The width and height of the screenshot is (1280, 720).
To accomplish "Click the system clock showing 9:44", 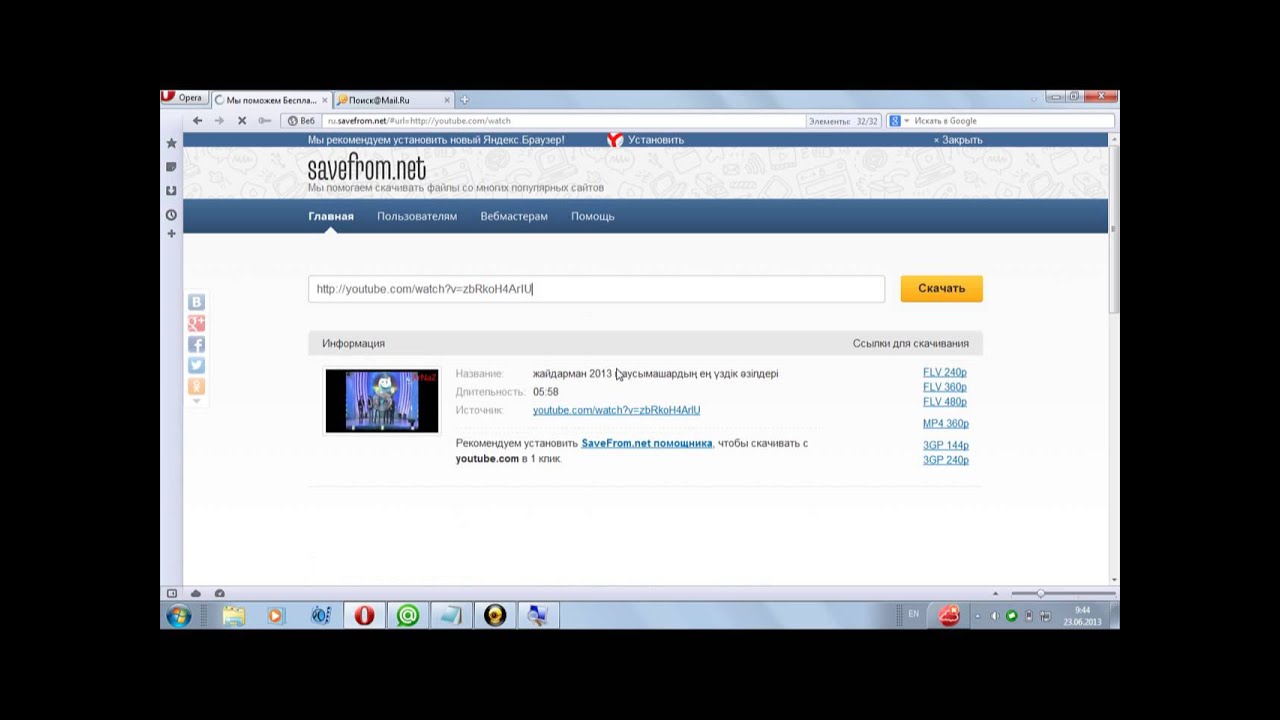I will (x=1082, y=616).
